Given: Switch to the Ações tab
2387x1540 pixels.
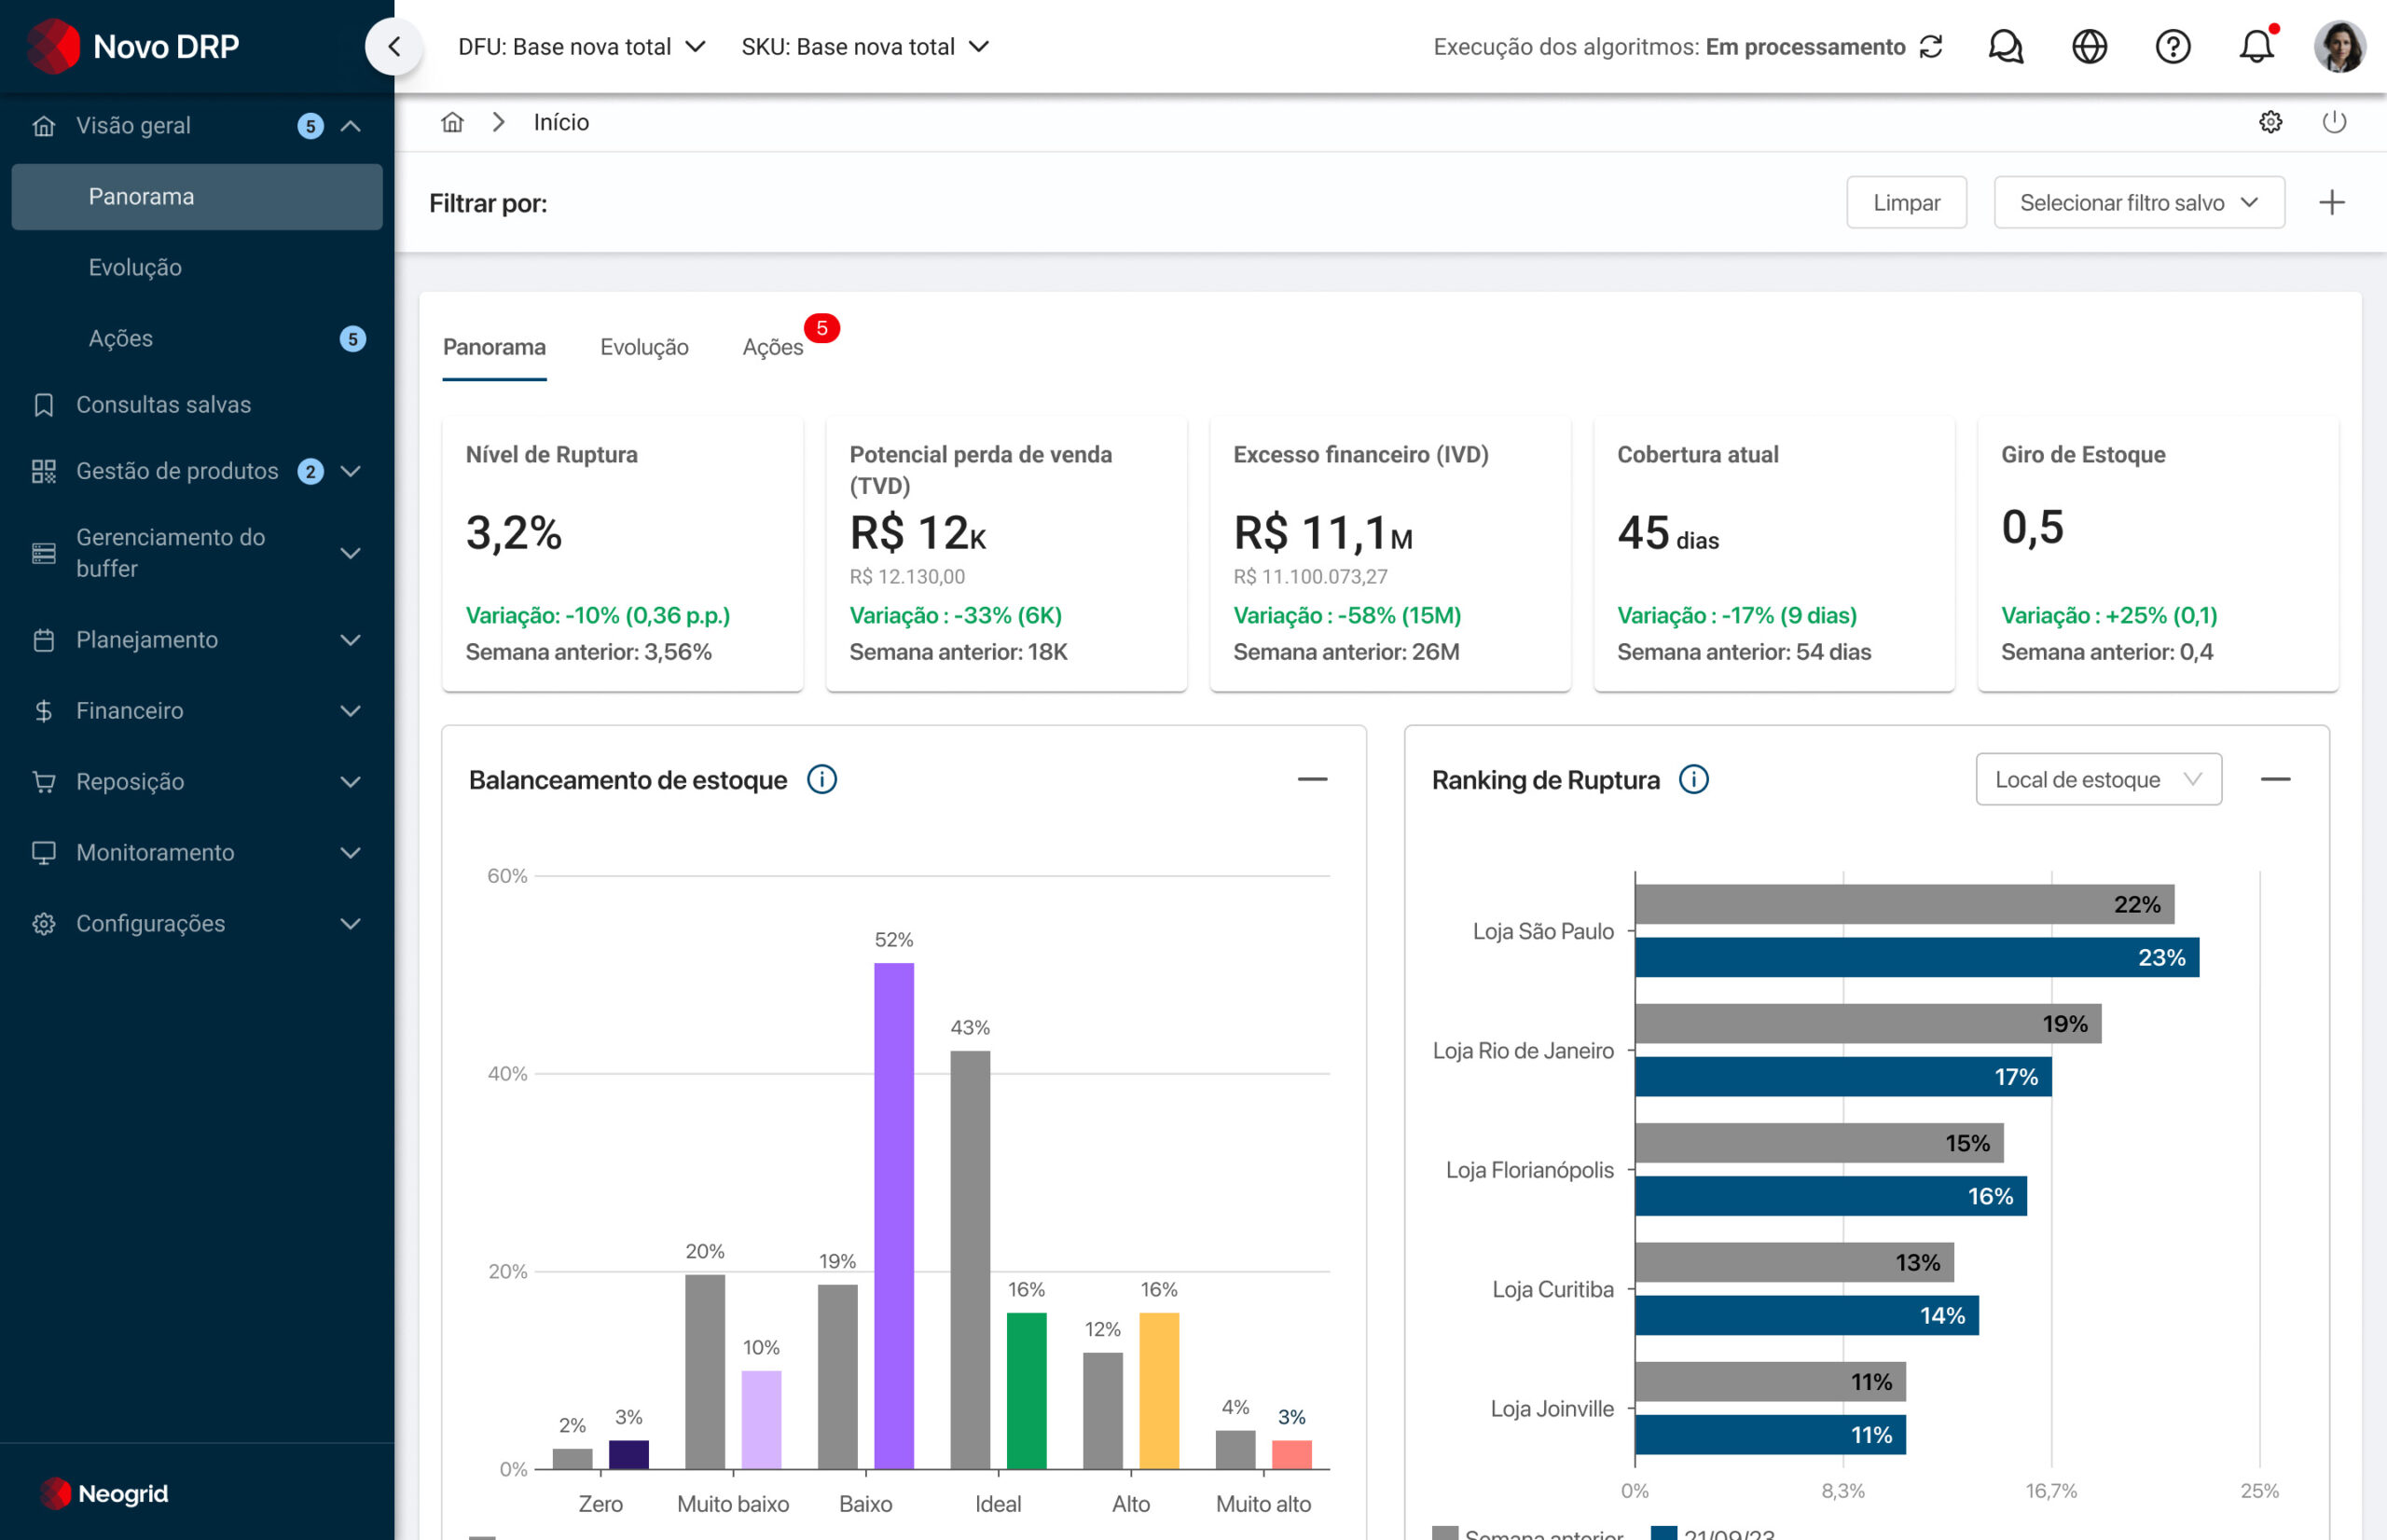Looking at the screenshot, I should [772, 347].
